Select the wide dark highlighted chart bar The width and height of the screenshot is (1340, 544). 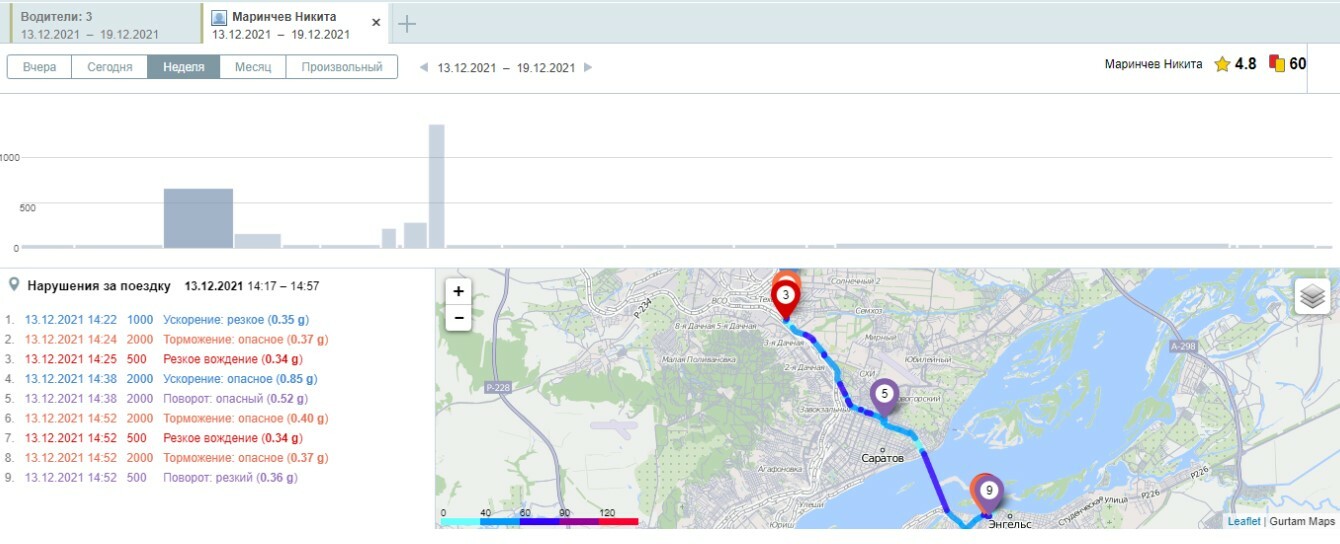198,218
